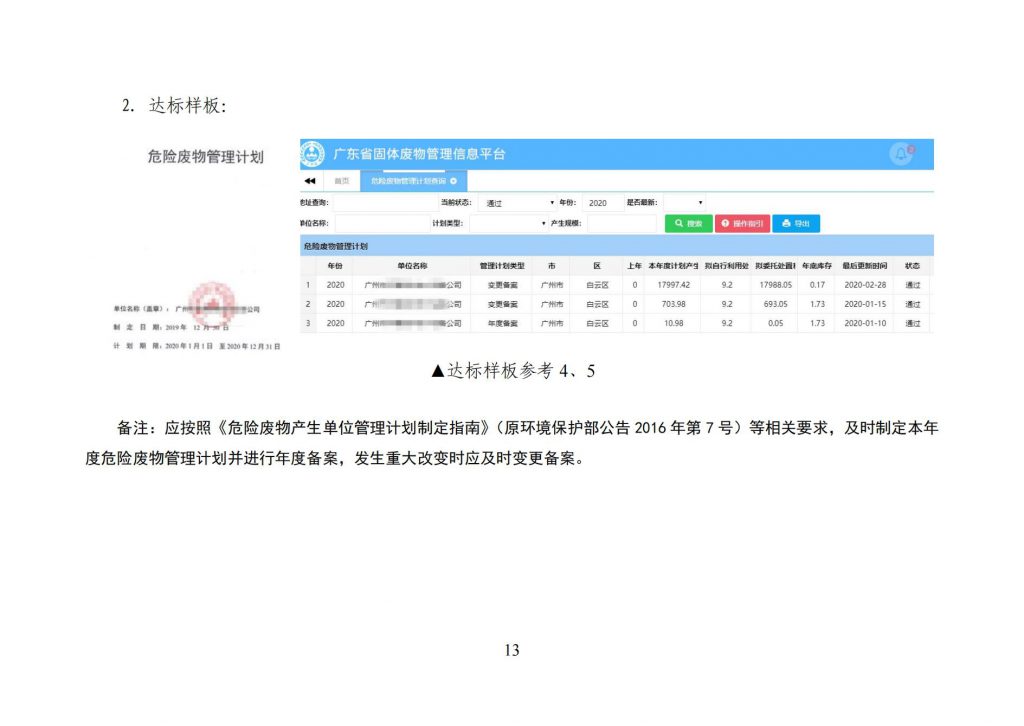This screenshot has height=726, width=1024.
Task: Click the 年份 input field showing 2020
Action: point(602,203)
